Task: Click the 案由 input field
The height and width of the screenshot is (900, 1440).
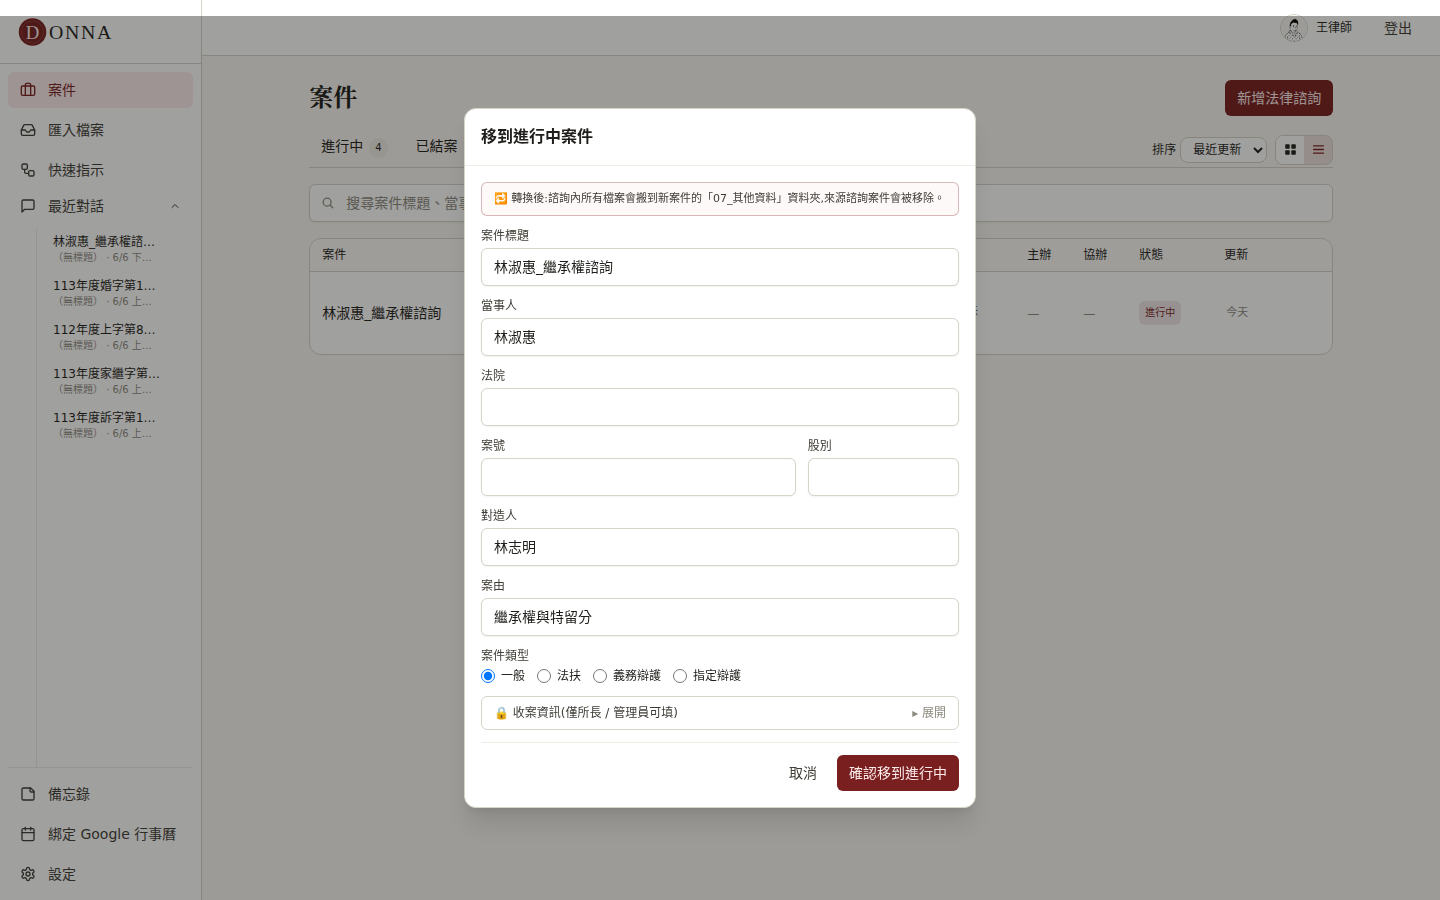Action: [x=720, y=617]
